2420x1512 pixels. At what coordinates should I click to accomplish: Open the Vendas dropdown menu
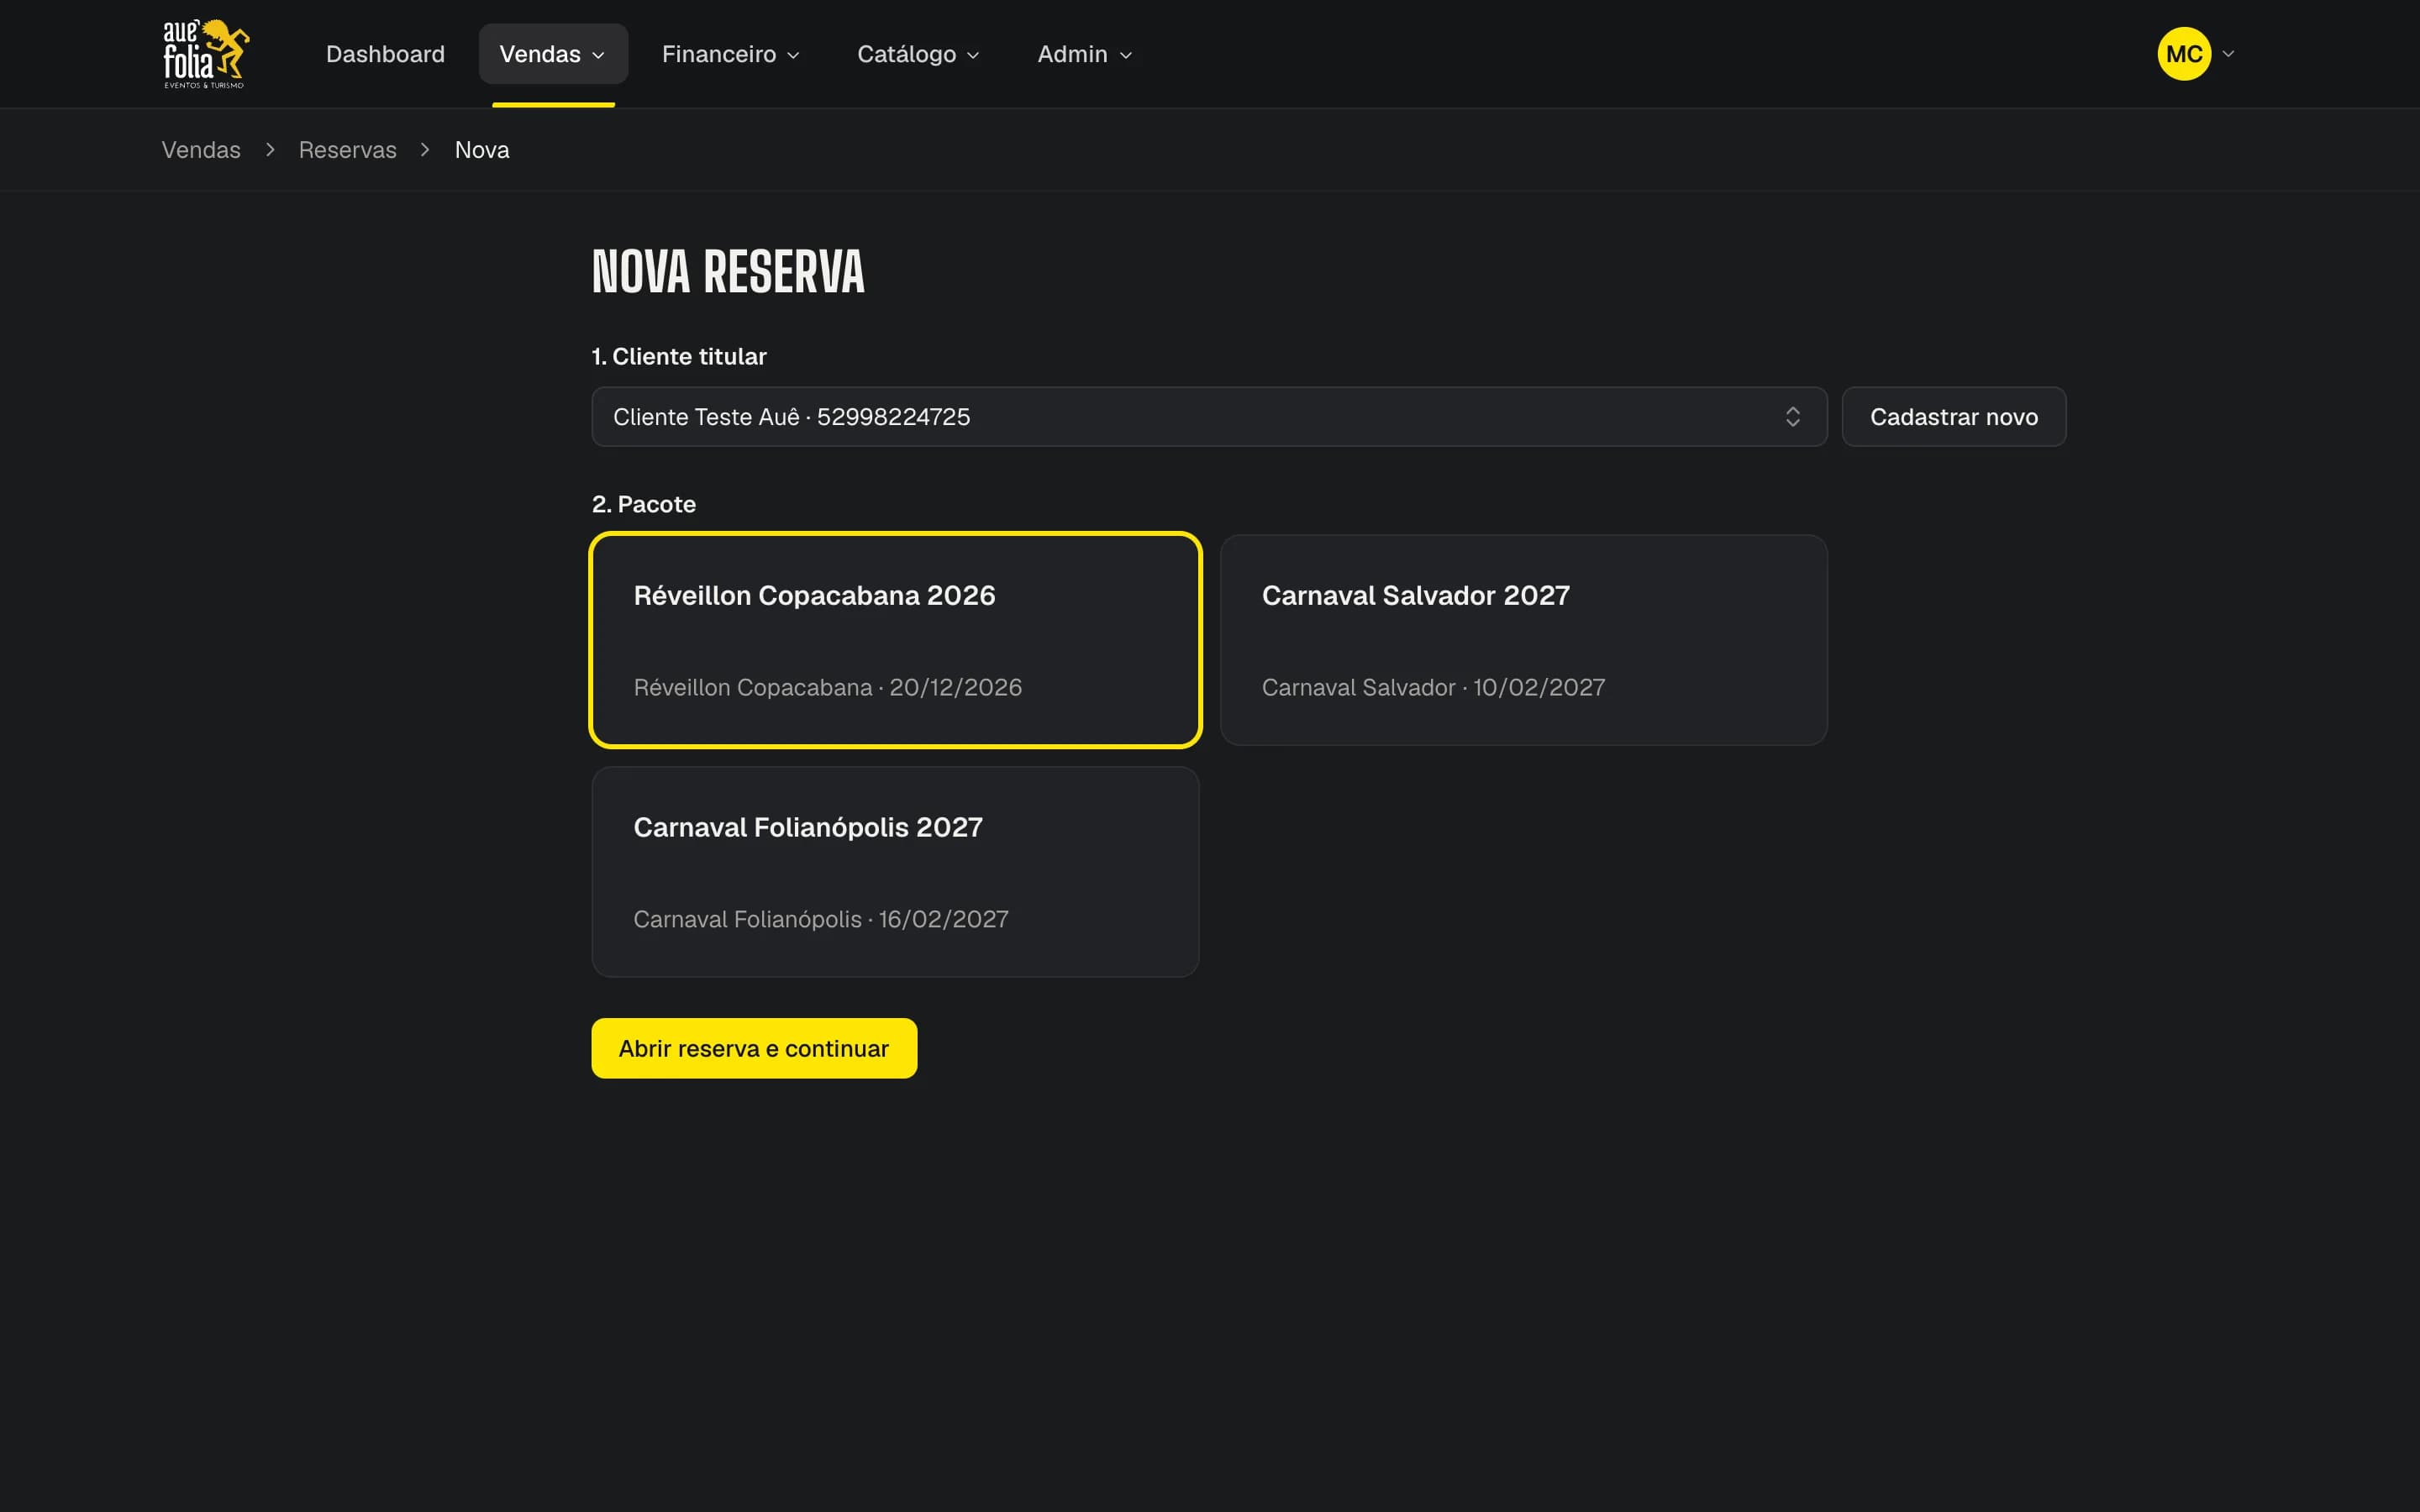(553, 54)
